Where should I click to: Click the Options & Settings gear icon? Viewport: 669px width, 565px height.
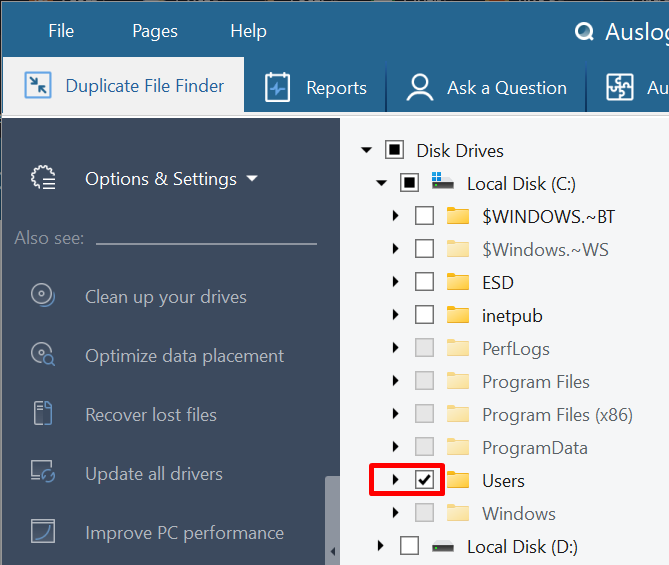[x=43, y=179]
